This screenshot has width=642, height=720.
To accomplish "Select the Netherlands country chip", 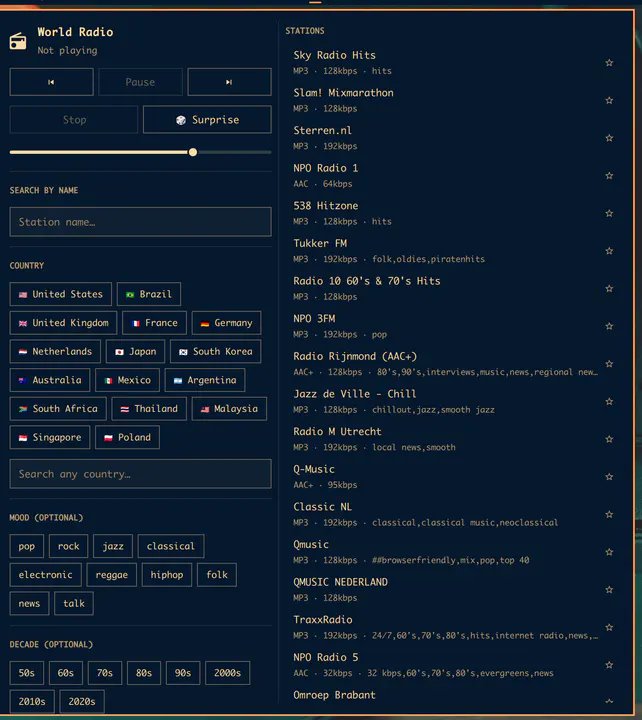I will point(55,352).
